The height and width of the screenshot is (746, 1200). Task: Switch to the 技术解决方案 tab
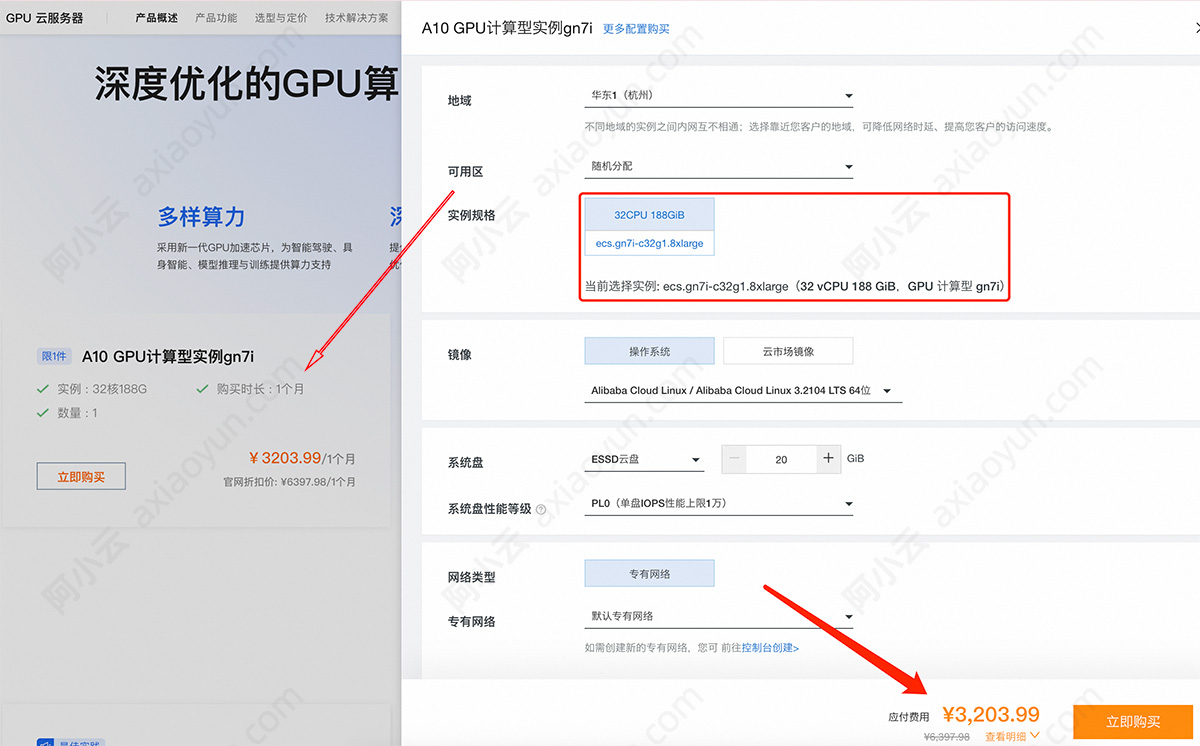[x=357, y=18]
